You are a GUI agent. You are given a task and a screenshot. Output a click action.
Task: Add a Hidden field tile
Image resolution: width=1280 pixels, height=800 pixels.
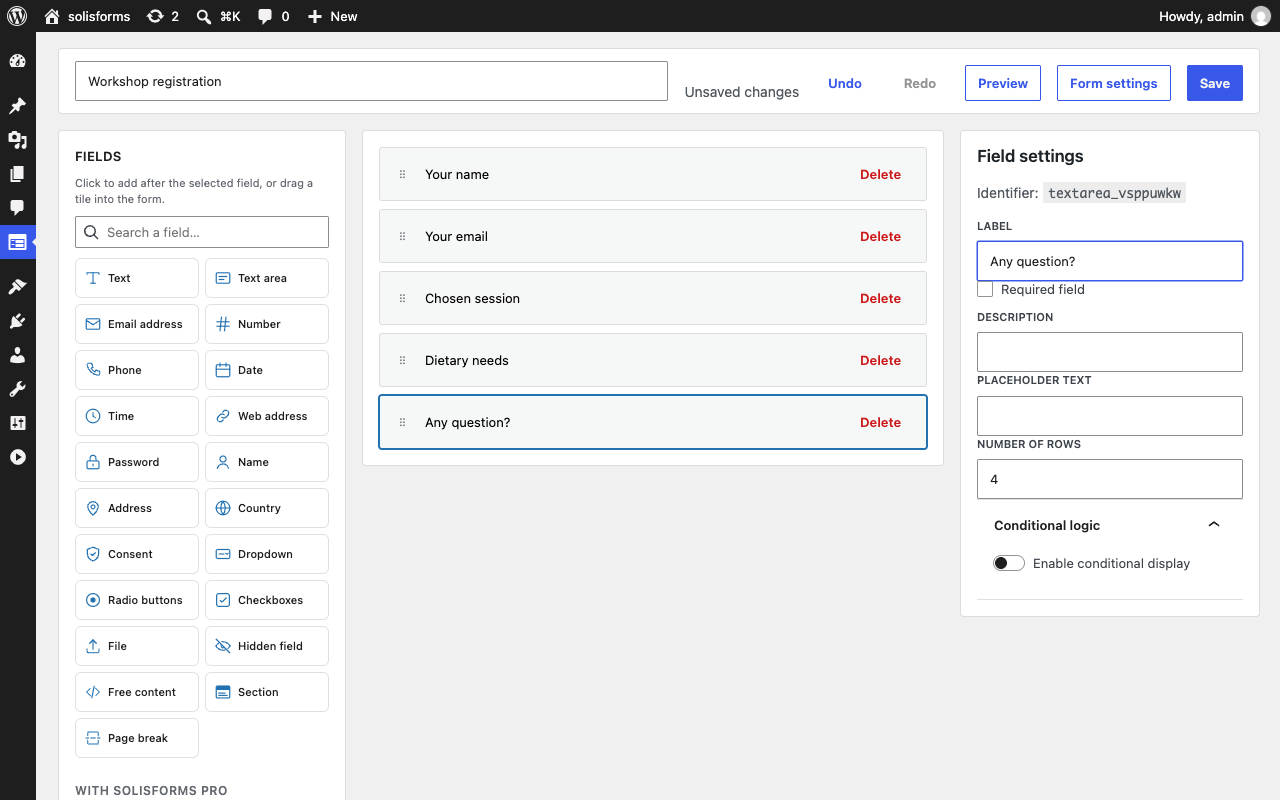[x=267, y=646]
